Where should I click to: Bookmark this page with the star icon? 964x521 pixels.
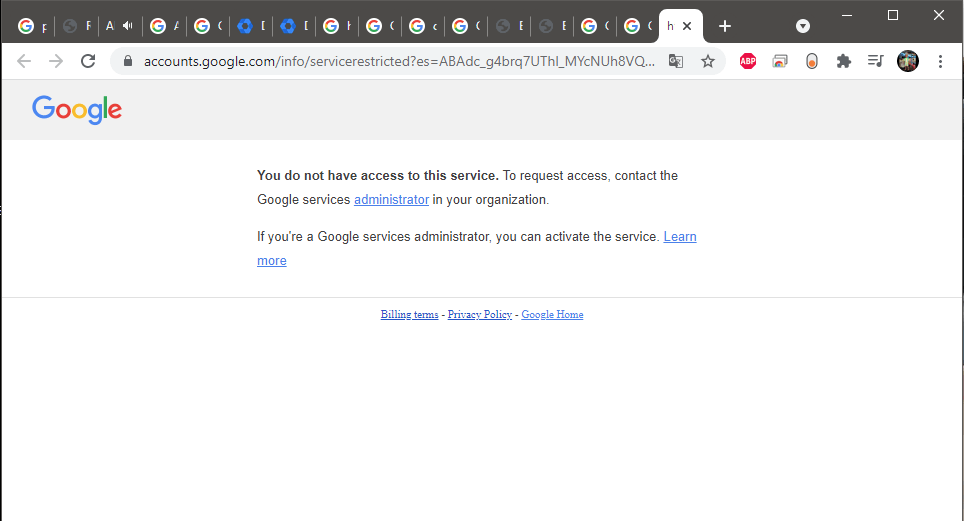tap(708, 61)
